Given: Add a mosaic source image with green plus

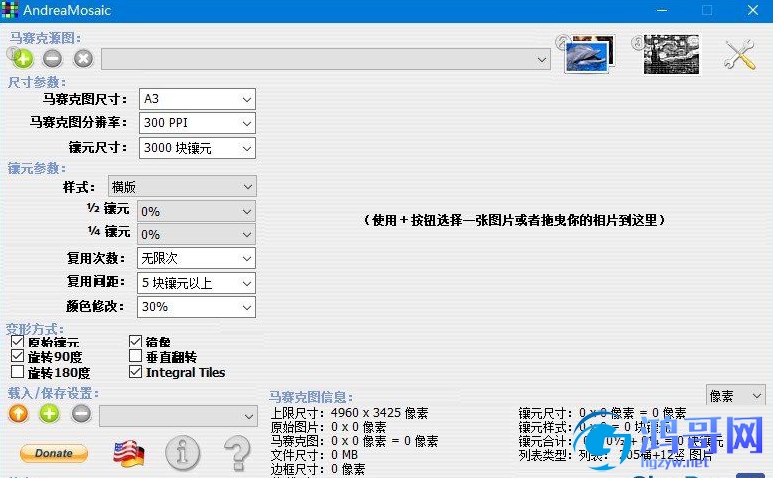Looking at the screenshot, I should [x=22, y=59].
